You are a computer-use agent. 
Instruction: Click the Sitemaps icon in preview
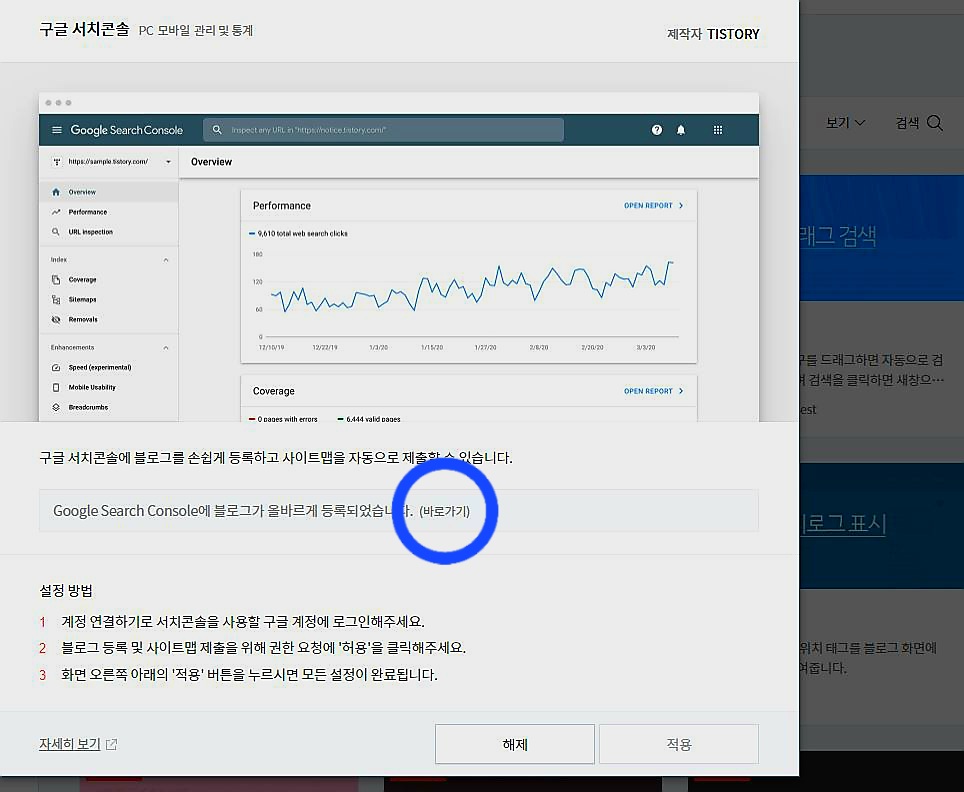(x=56, y=299)
